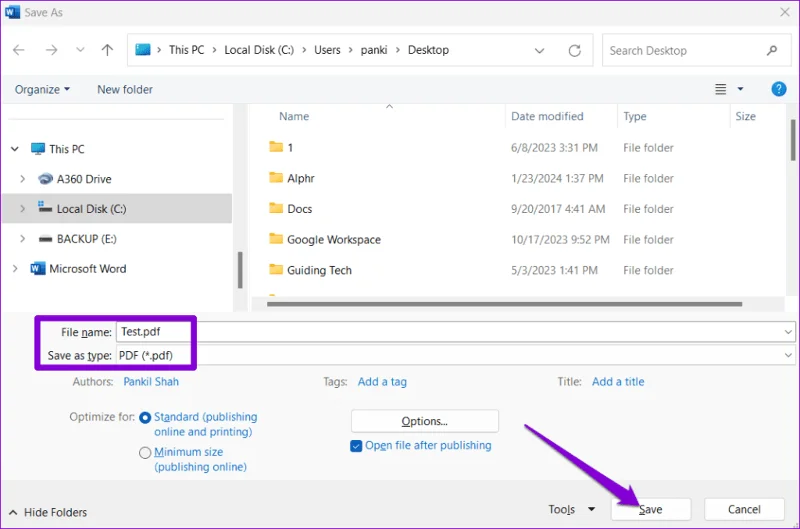Click the Save button

pyautogui.click(x=651, y=509)
